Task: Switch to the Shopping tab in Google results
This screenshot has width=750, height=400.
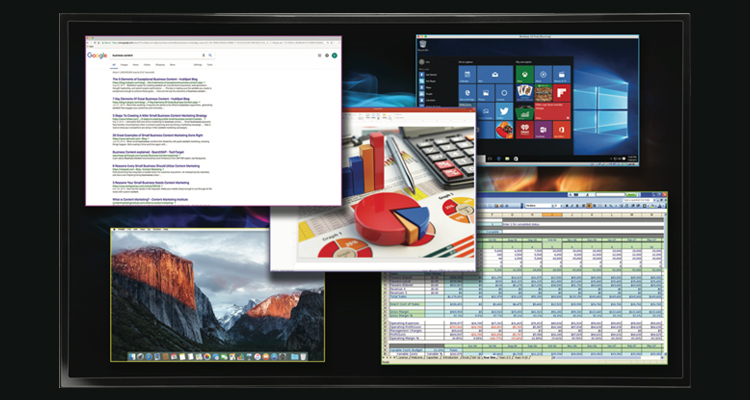Action: (x=160, y=65)
